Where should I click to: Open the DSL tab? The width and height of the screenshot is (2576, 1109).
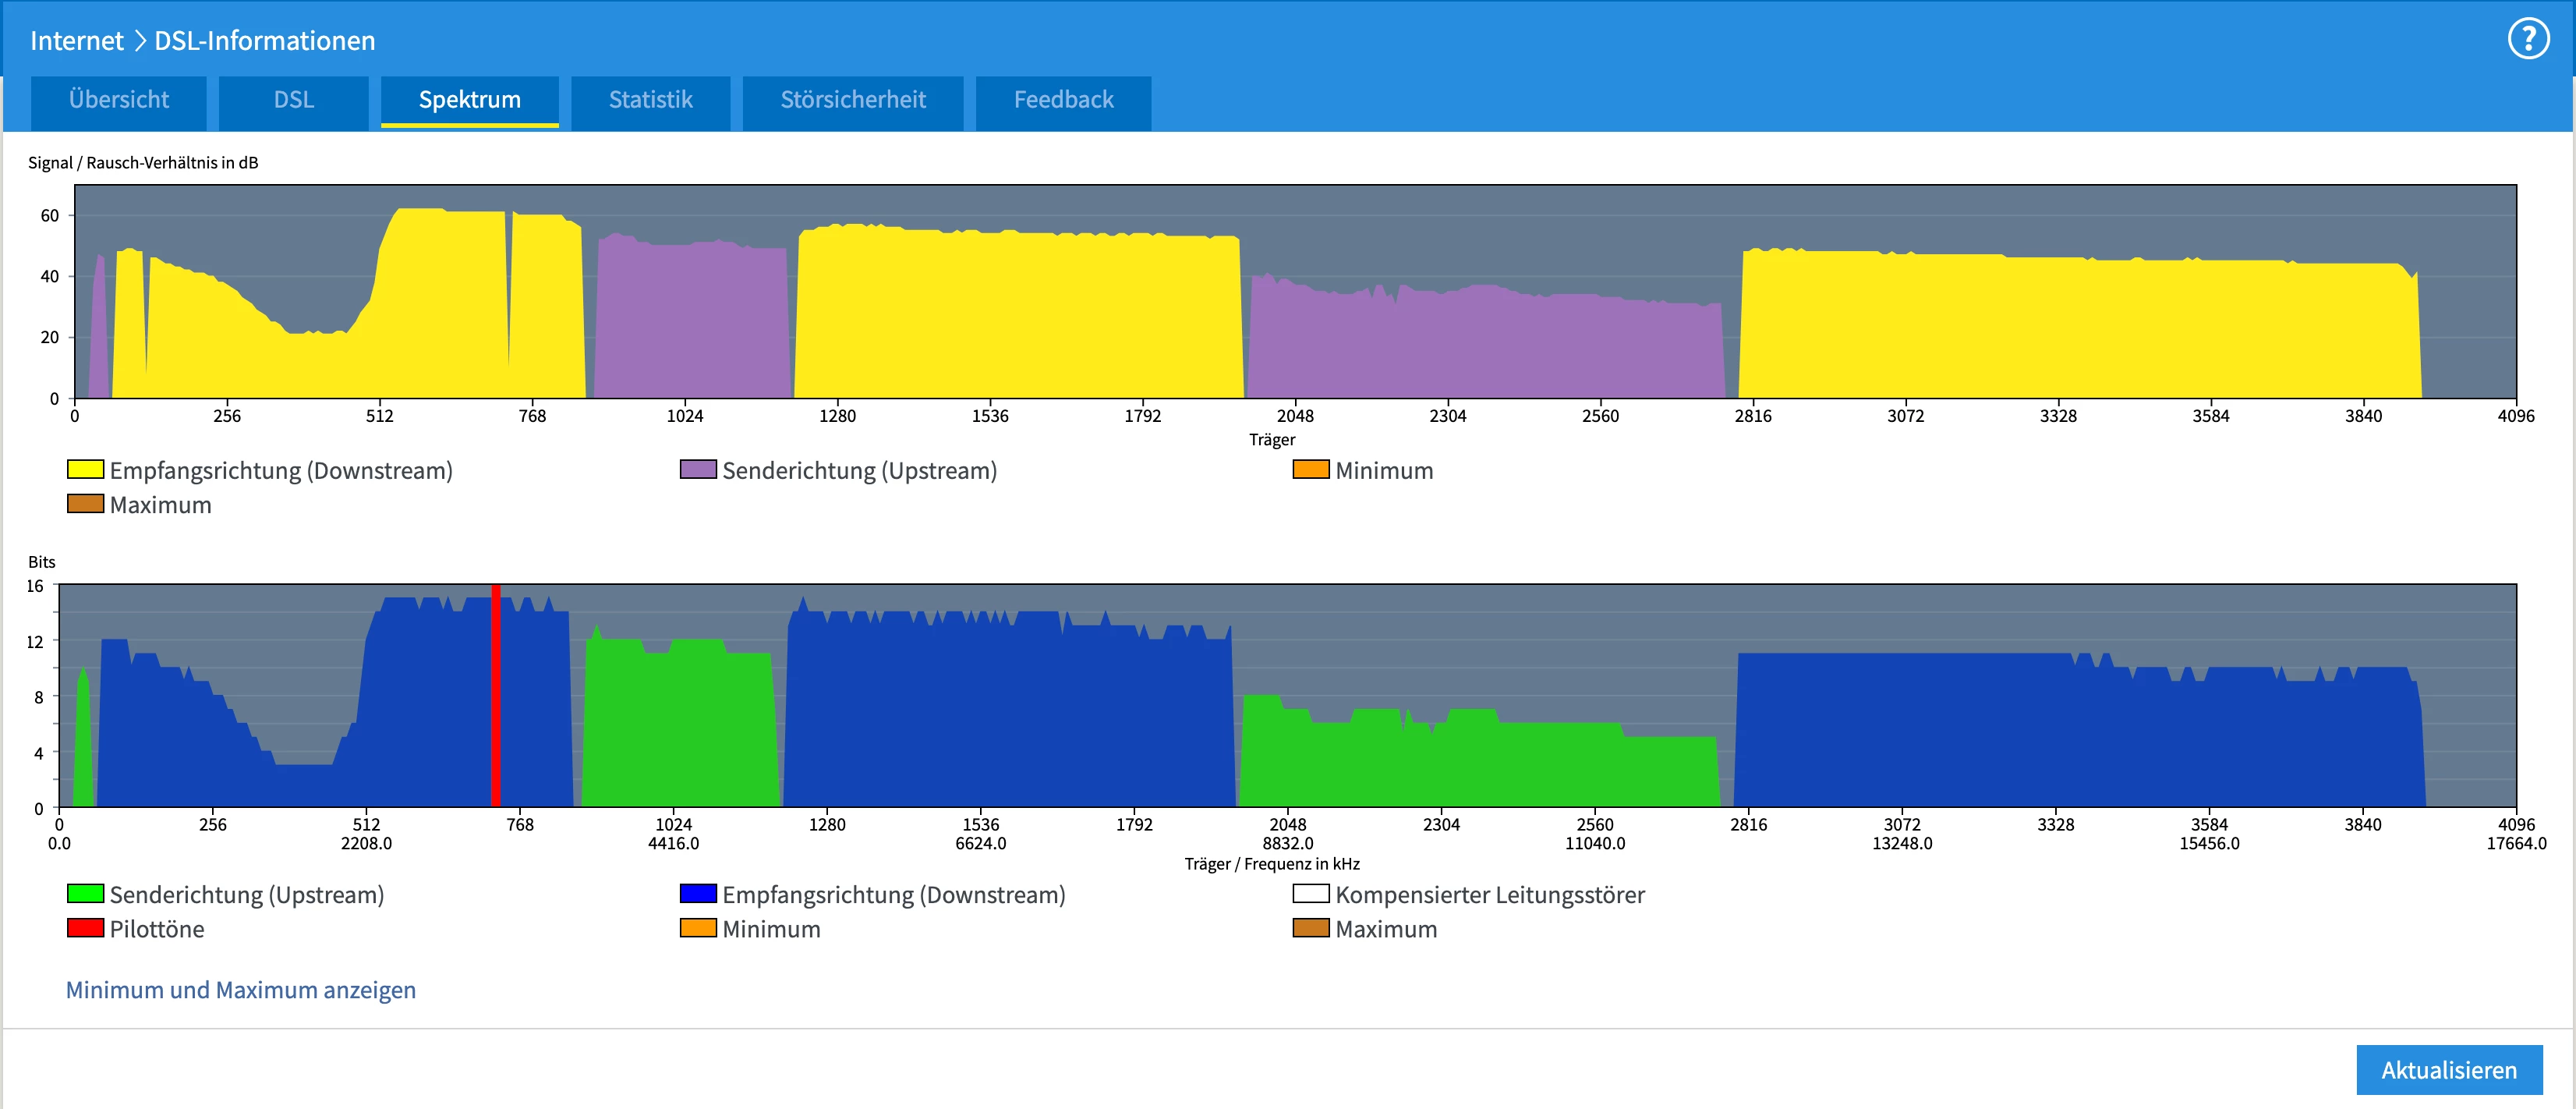click(x=293, y=100)
